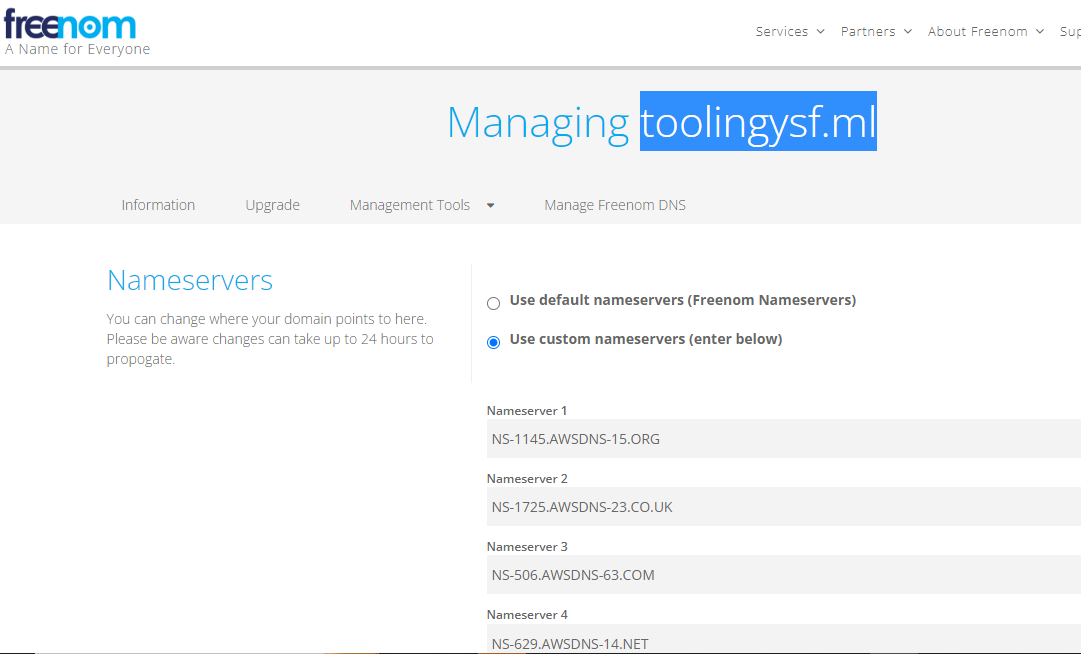The height and width of the screenshot is (654, 1081).
Task: Open the Manage Freenom DNS tab
Action: pyautogui.click(x=614, y=204)
